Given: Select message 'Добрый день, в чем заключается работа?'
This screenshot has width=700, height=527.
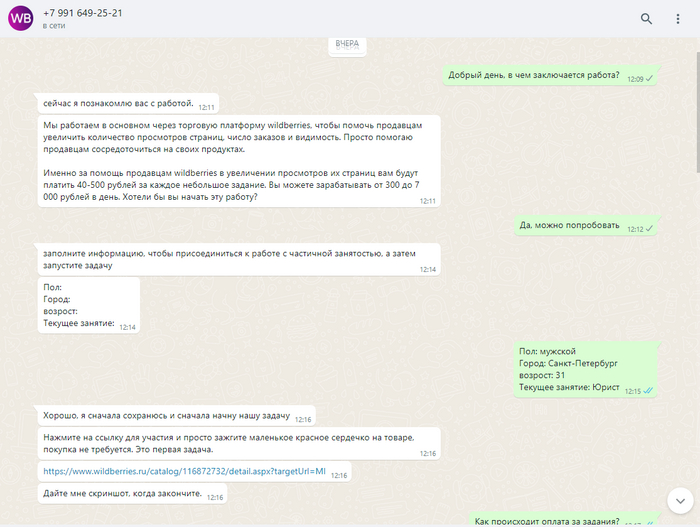Looking at the screenshot, I should click(551, 75).
